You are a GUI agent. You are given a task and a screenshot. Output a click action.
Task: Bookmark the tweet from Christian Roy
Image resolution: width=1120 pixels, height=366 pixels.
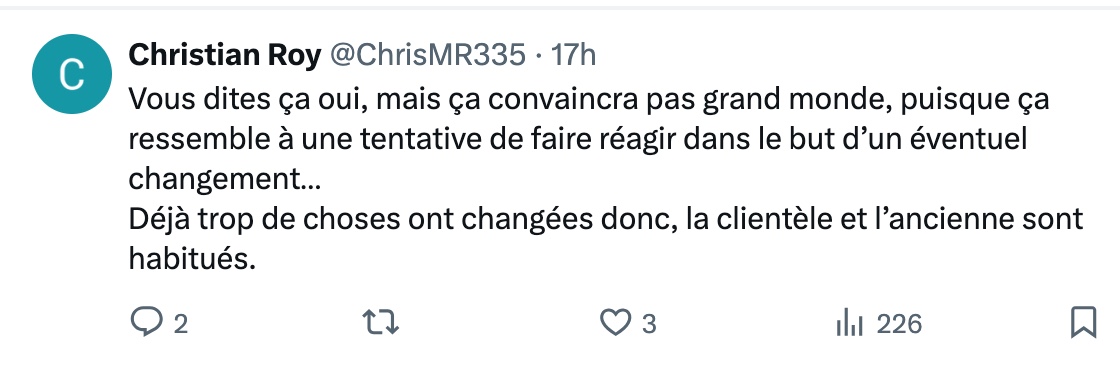[x=1083, y=323]
